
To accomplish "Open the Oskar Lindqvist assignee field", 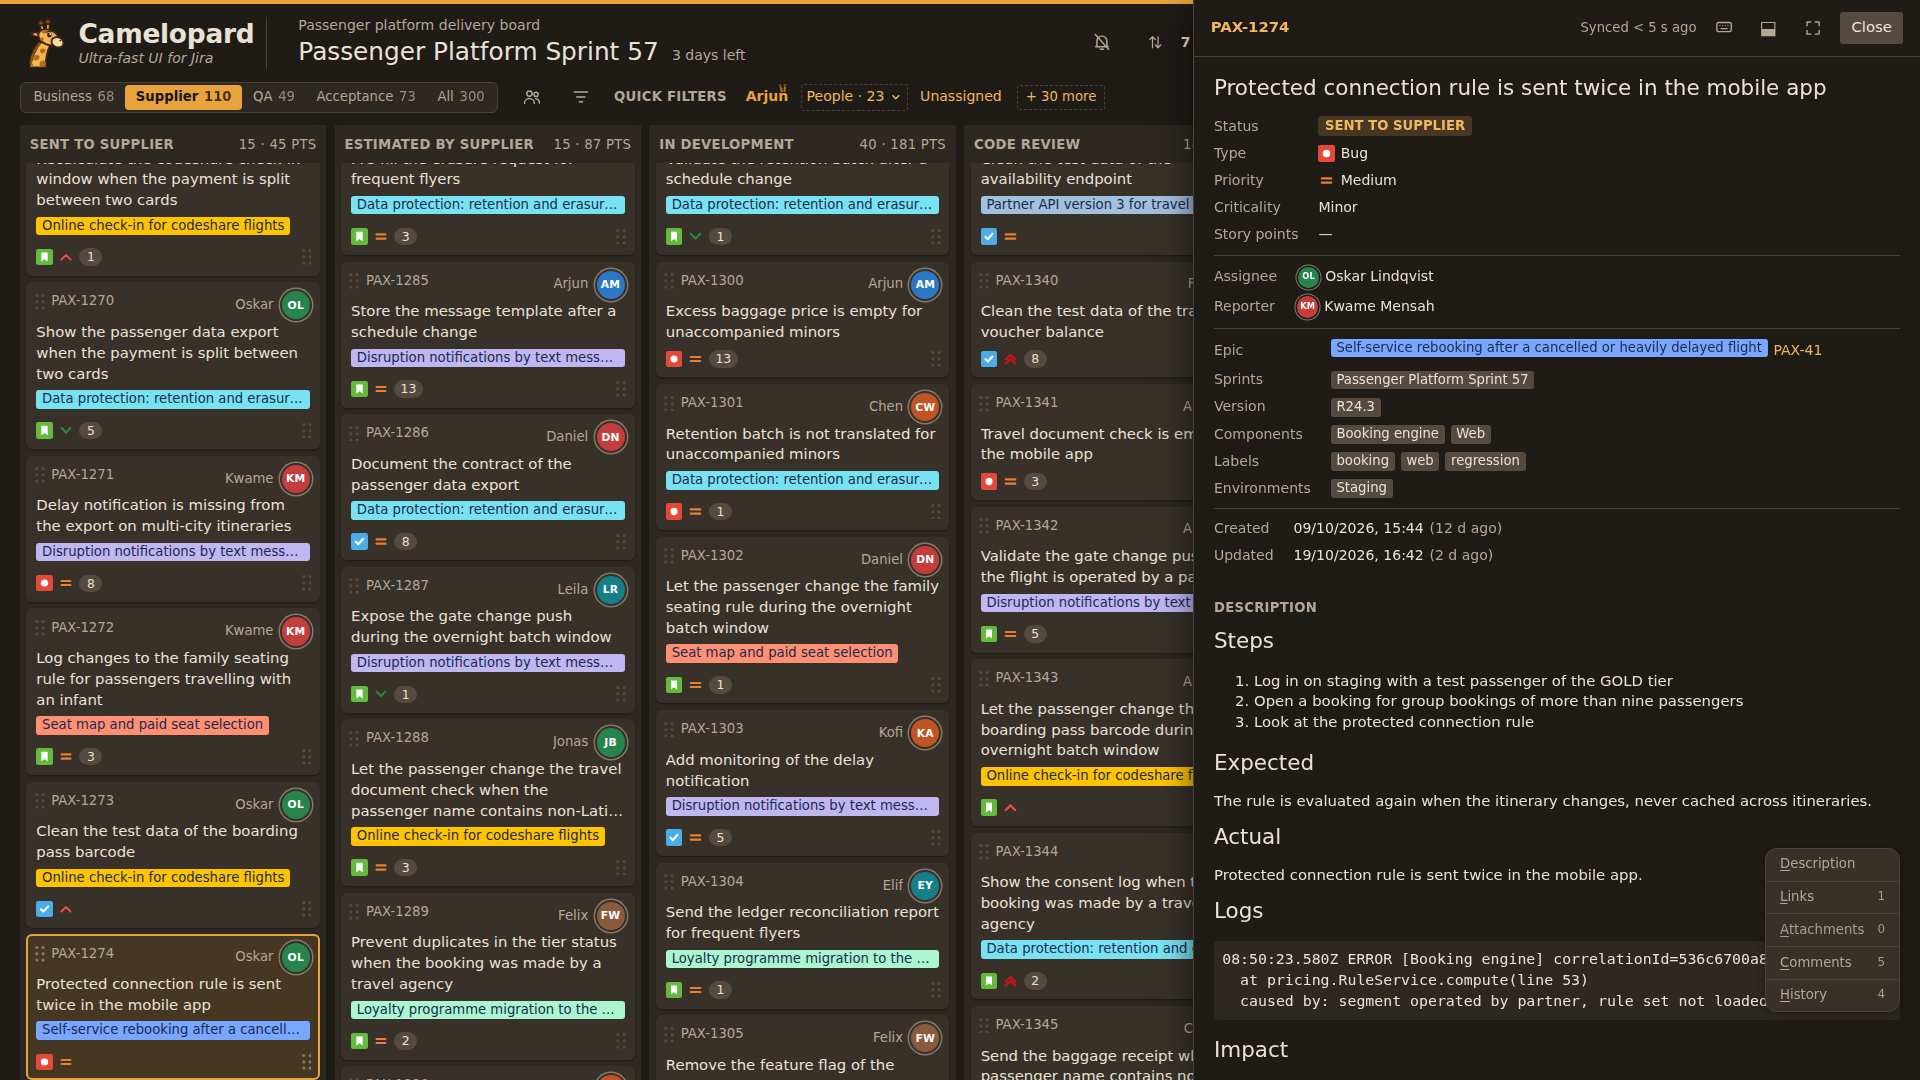I will point(1364,276).
